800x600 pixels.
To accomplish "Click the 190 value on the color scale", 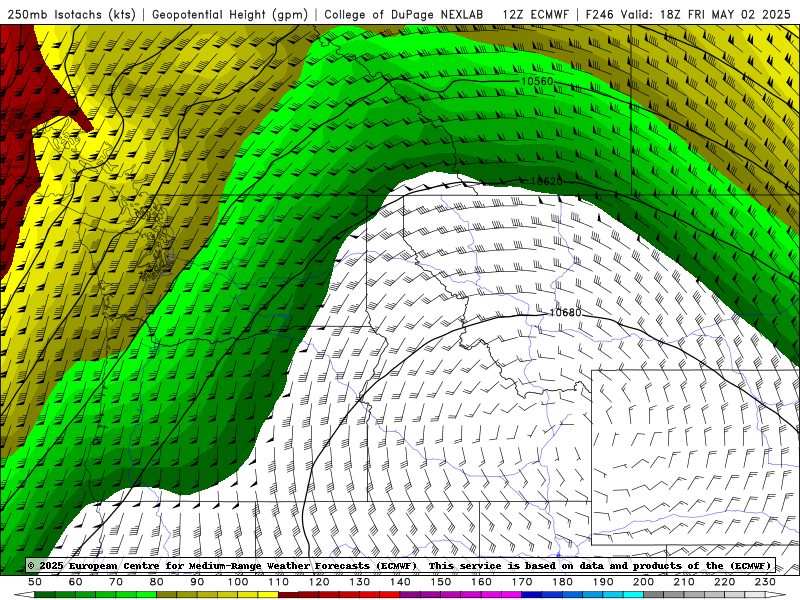I will click(603, 582).
